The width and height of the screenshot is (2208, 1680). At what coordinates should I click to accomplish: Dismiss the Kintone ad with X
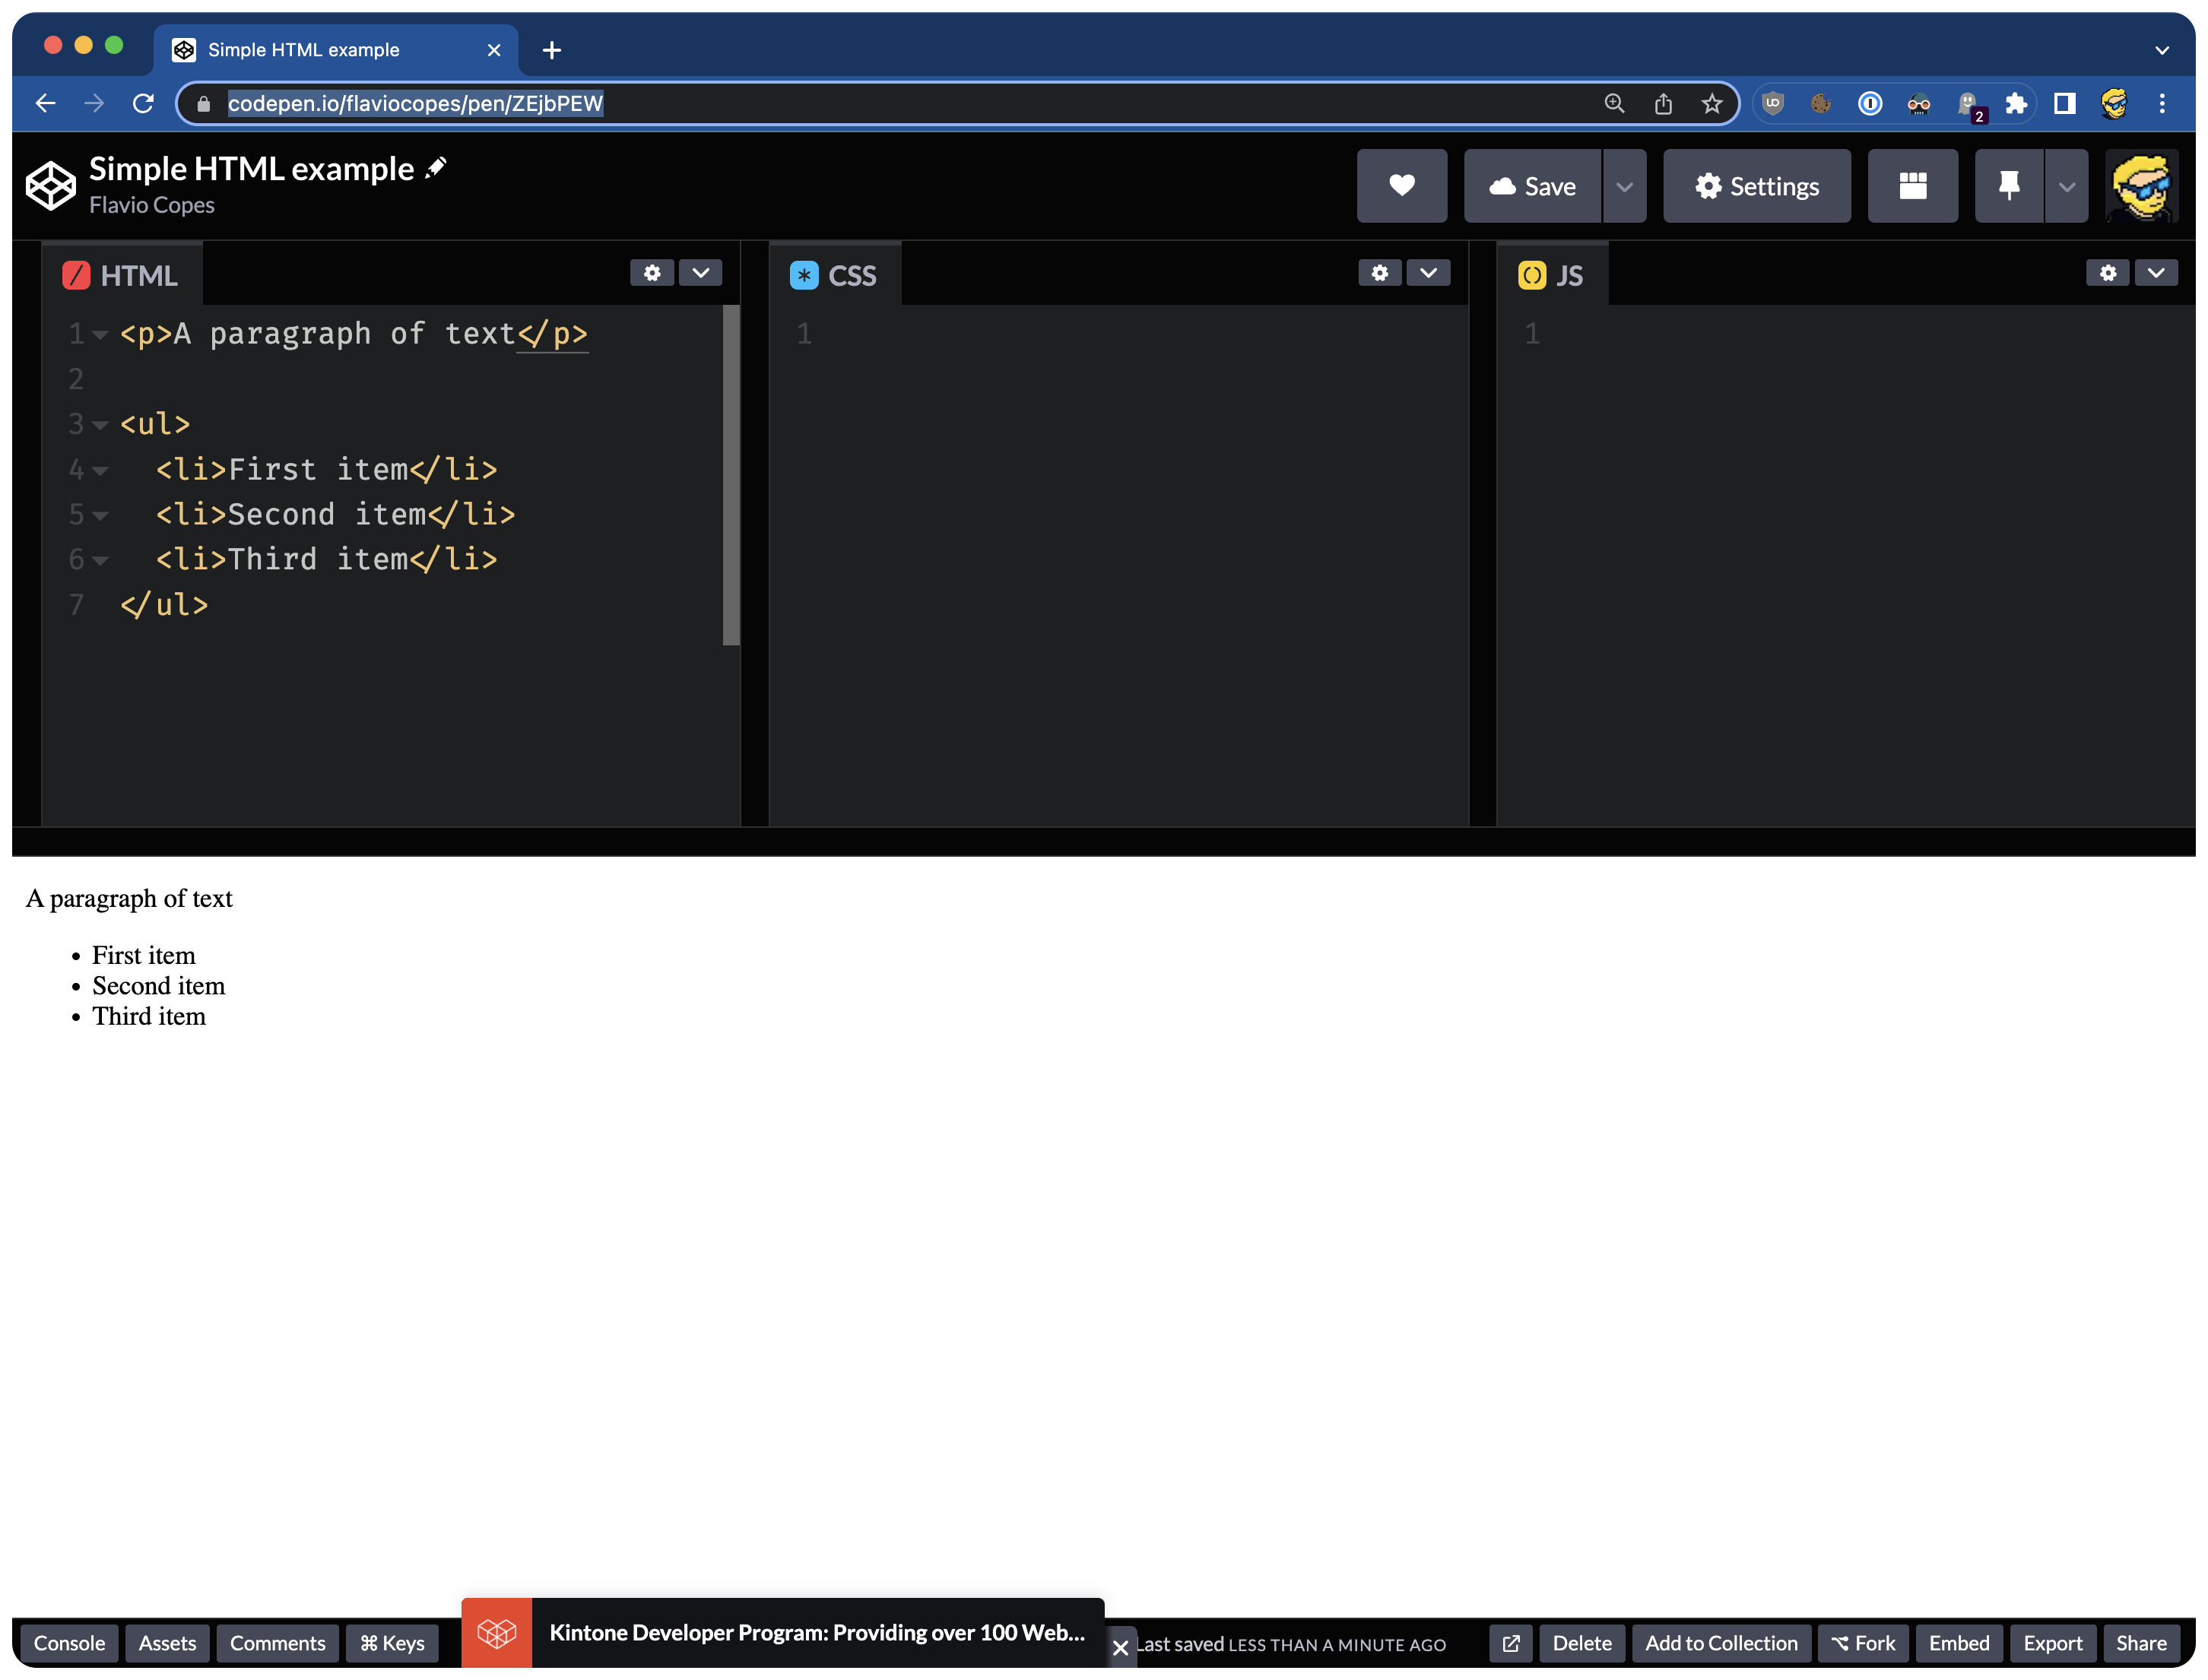[x=1120, y=1647]
